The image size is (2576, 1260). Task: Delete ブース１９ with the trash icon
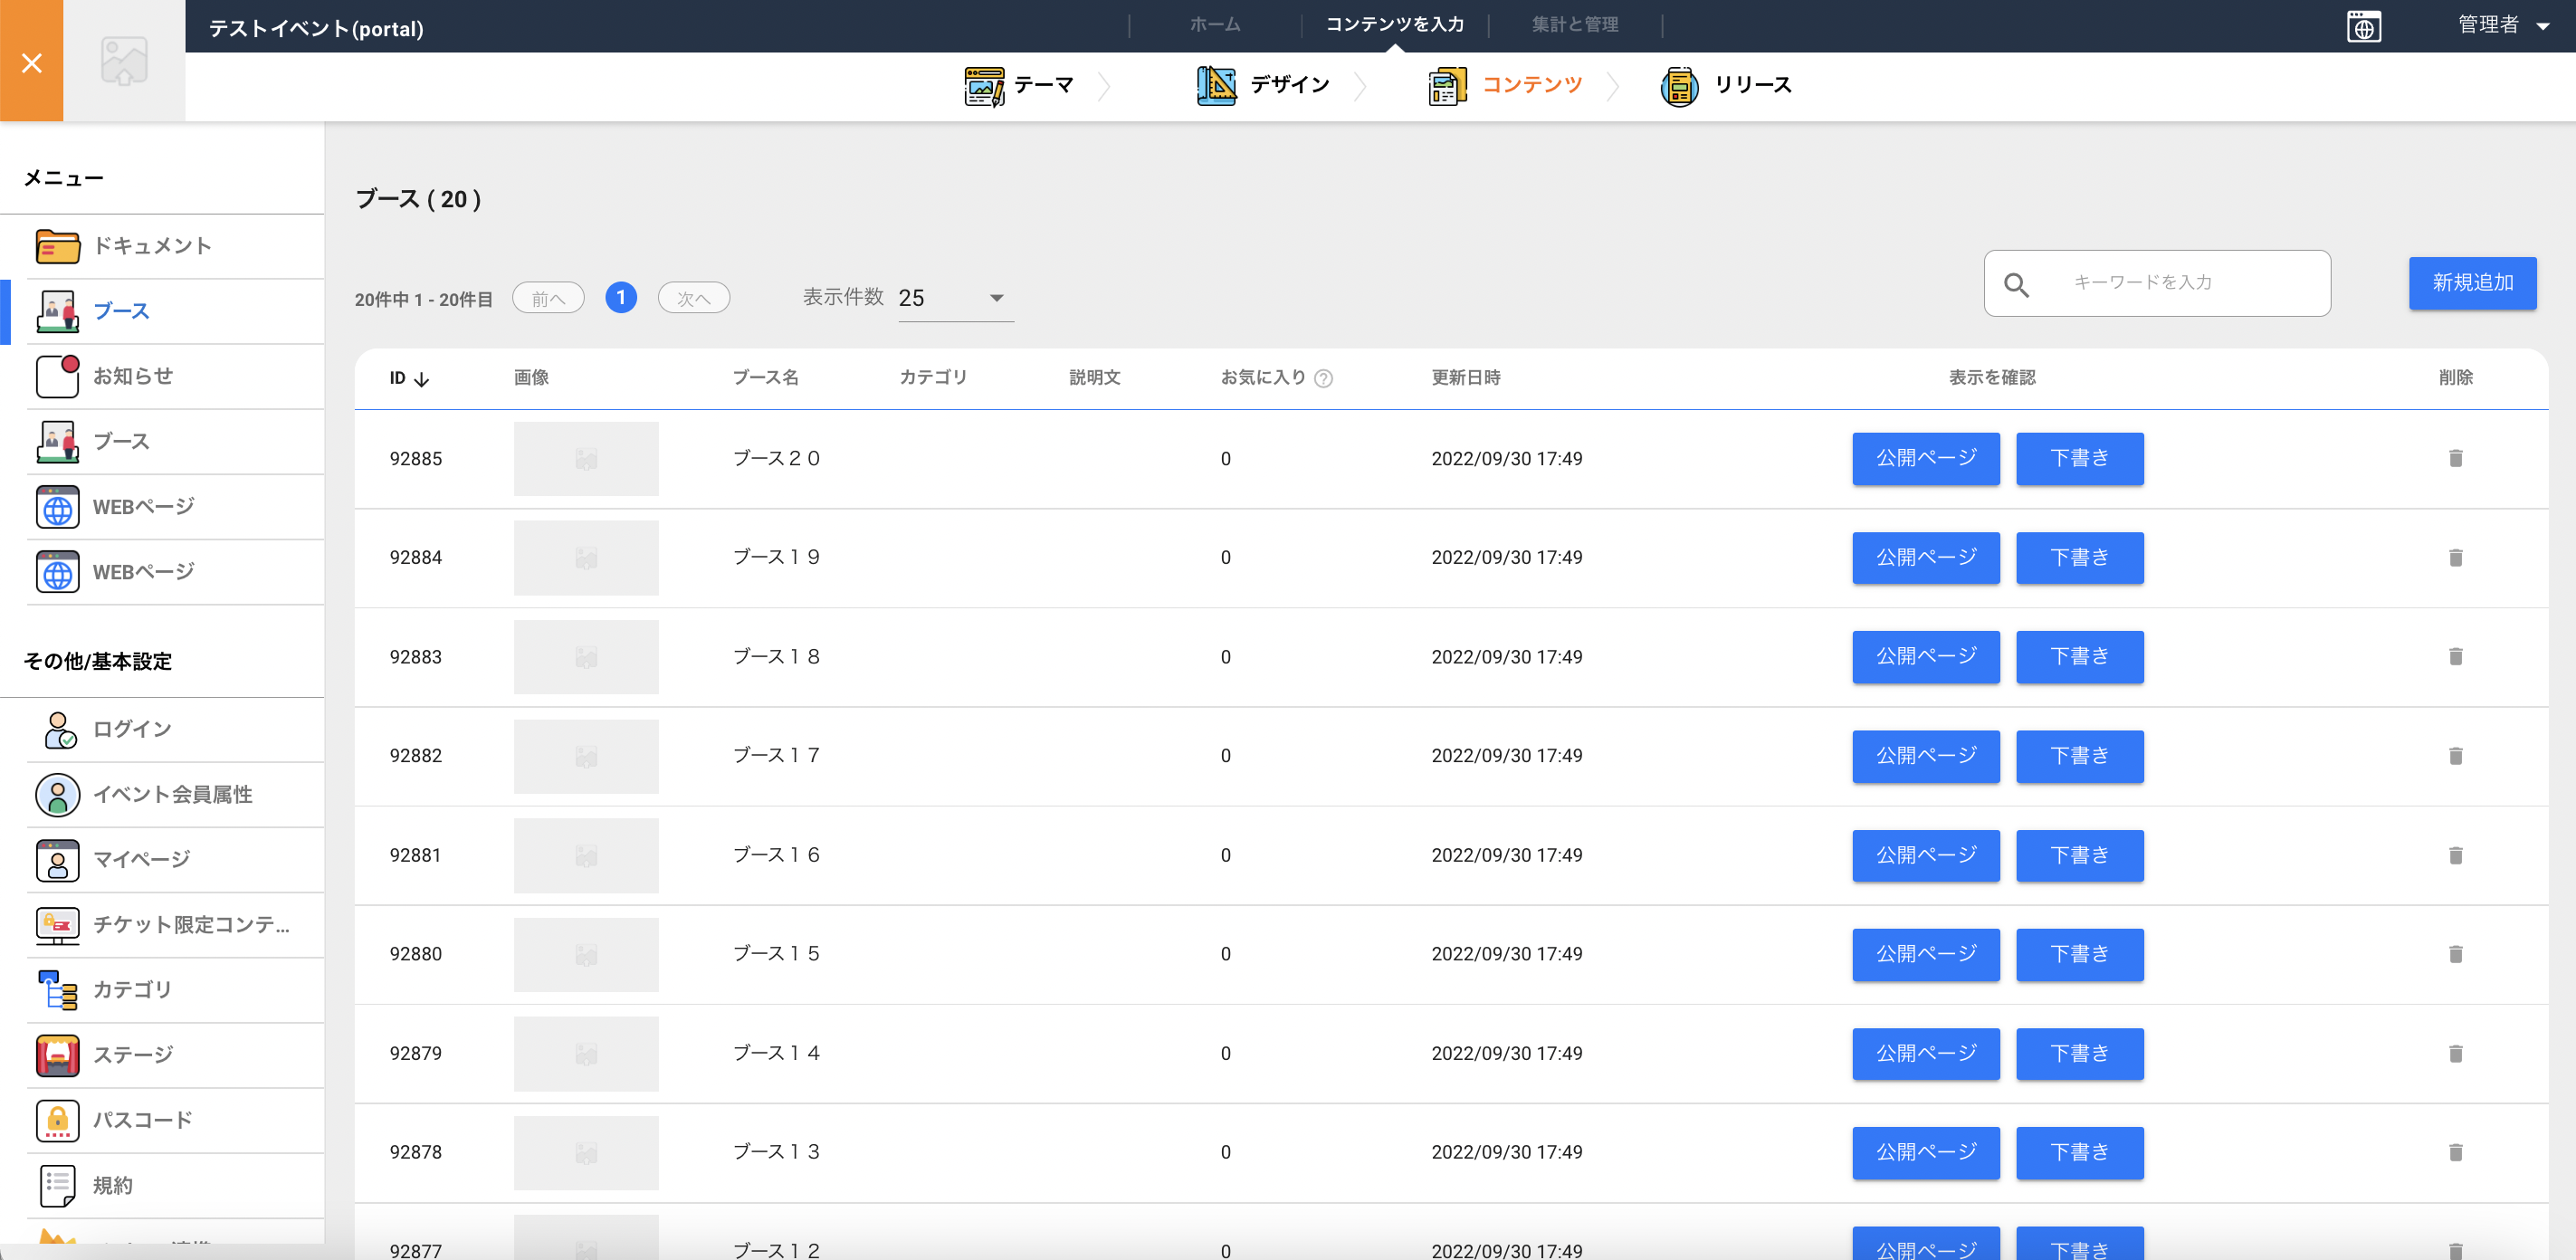click(x=2455, y=557)
